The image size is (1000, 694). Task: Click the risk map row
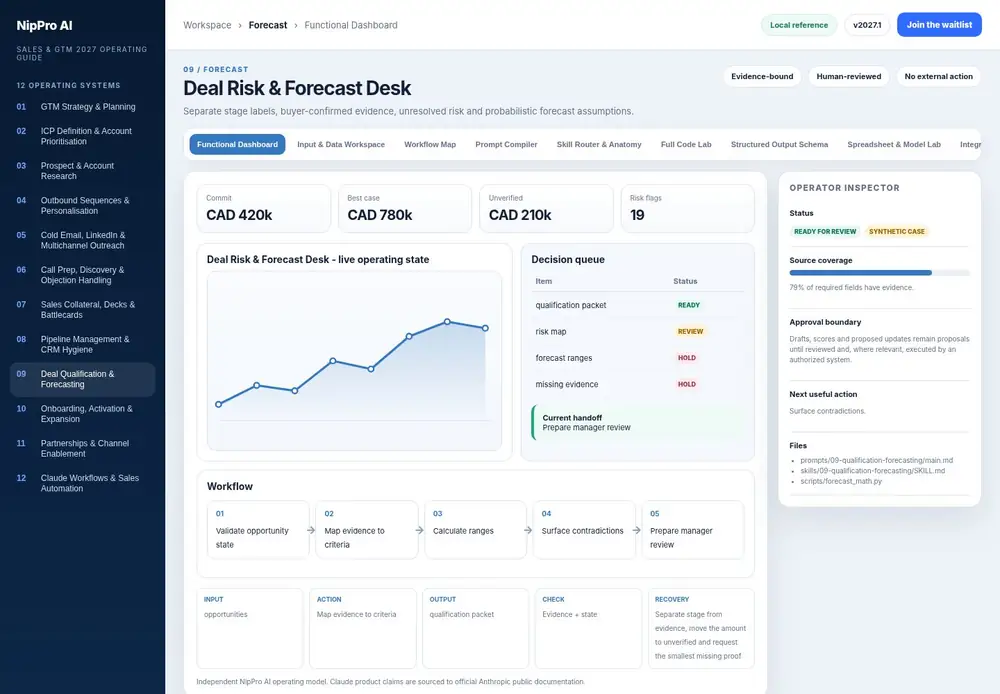638,332
